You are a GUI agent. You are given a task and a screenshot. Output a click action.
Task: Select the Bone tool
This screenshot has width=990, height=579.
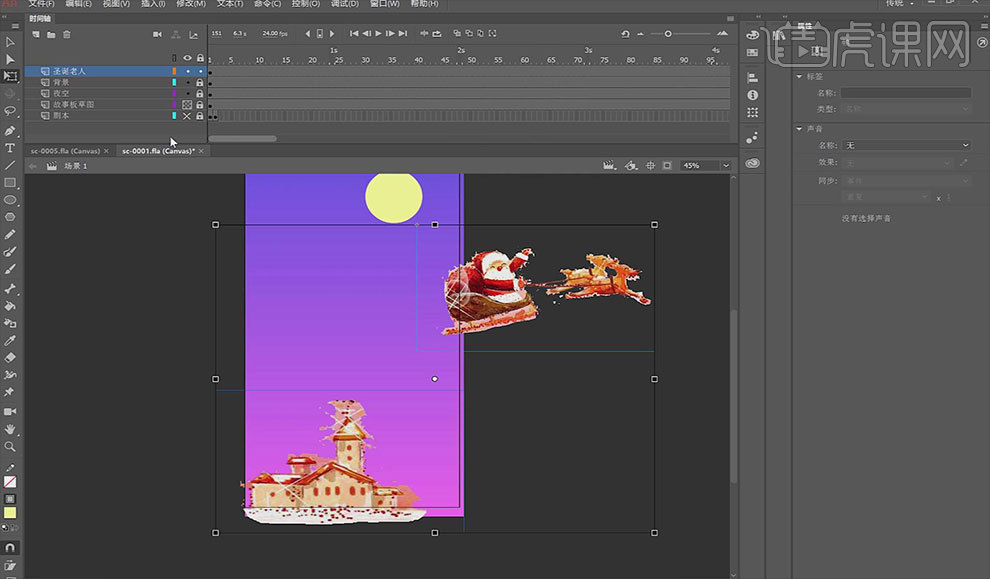click(9, 289)
